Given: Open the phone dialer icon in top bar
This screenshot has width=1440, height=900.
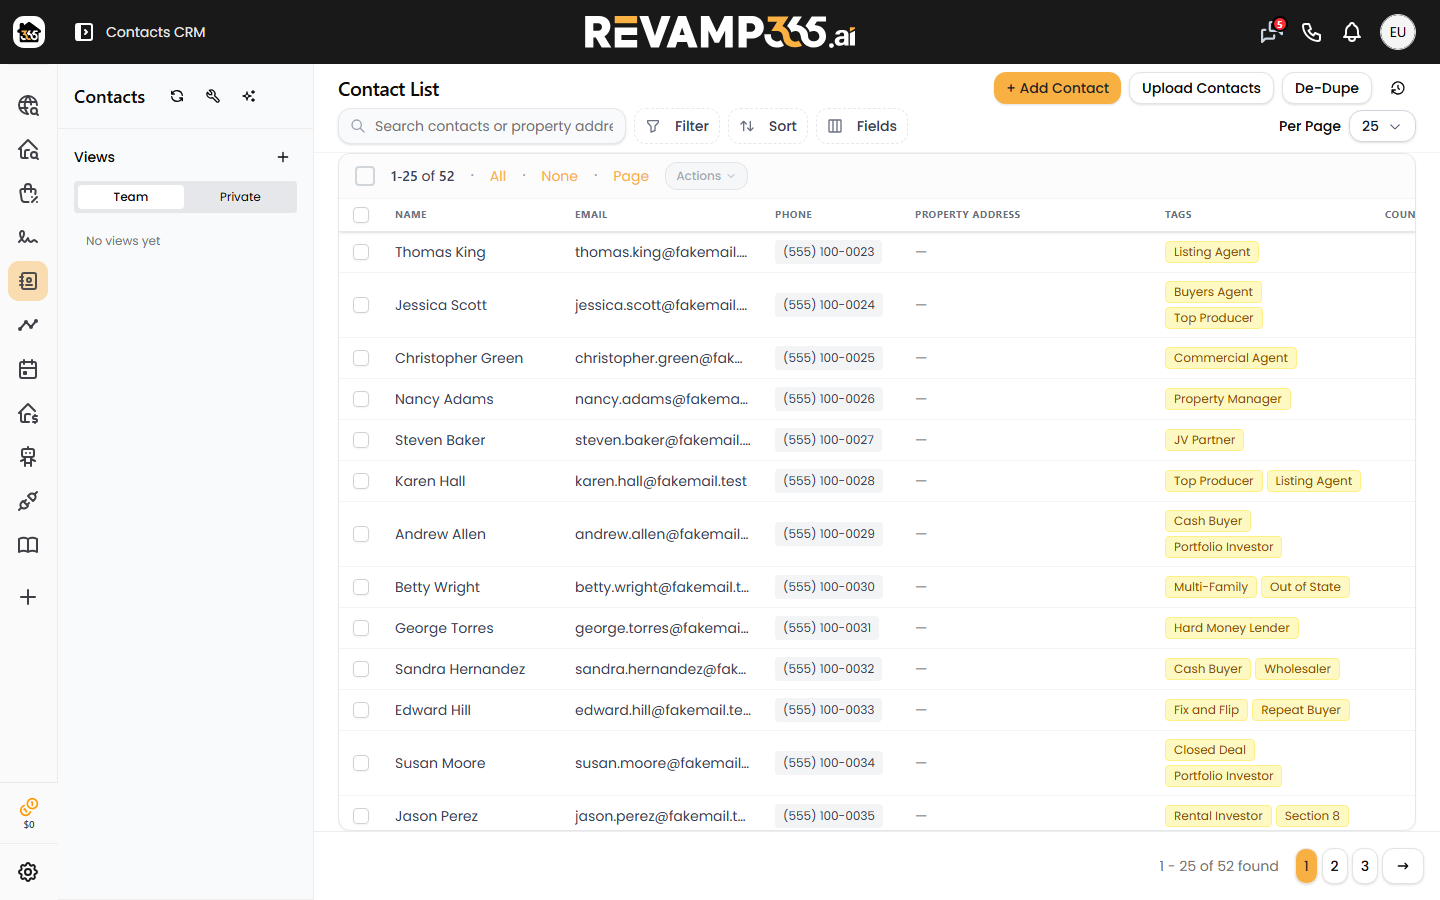Looking at the screenshot, I should tap(1312, 32).
